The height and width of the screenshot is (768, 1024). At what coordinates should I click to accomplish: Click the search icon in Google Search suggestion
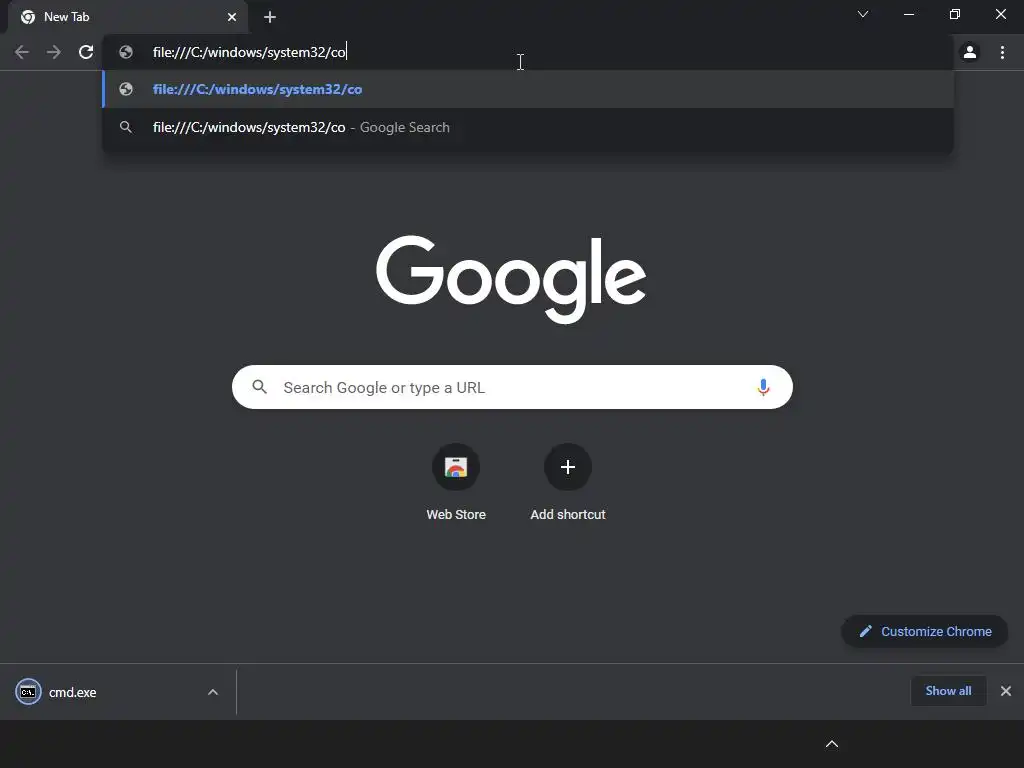point(126,127)
